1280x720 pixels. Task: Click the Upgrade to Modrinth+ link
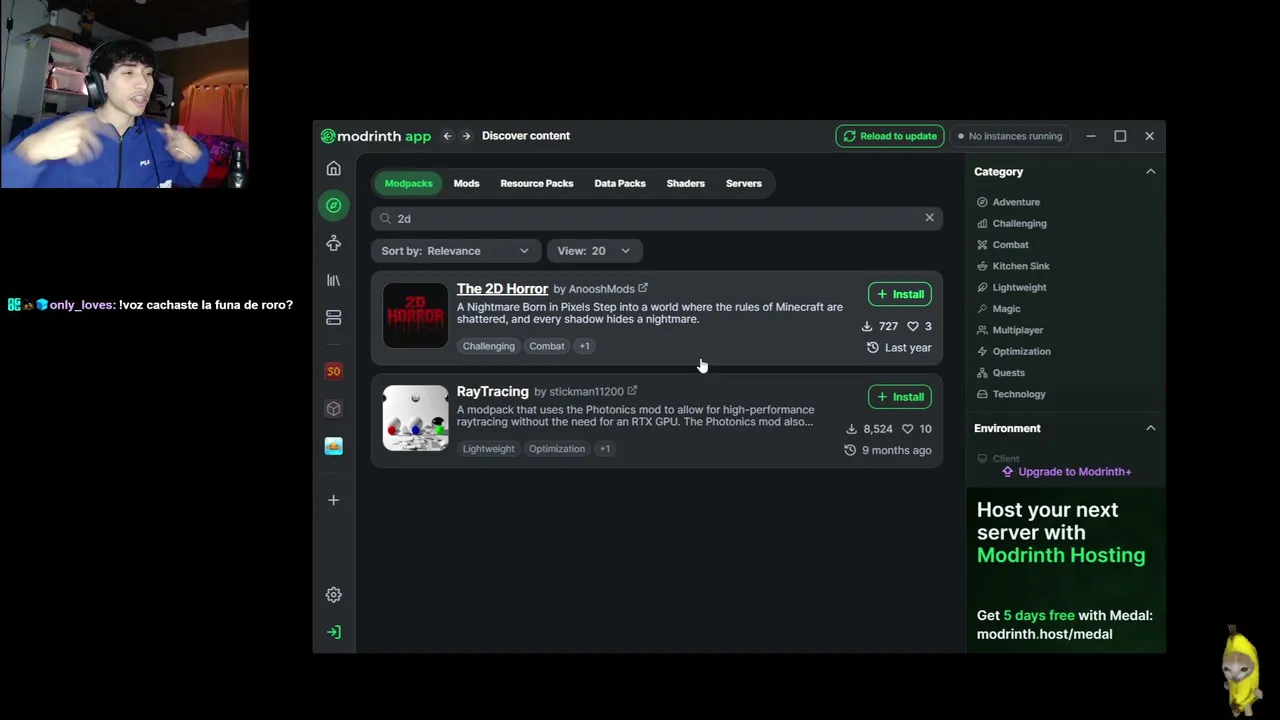[x=1066, y=472]
